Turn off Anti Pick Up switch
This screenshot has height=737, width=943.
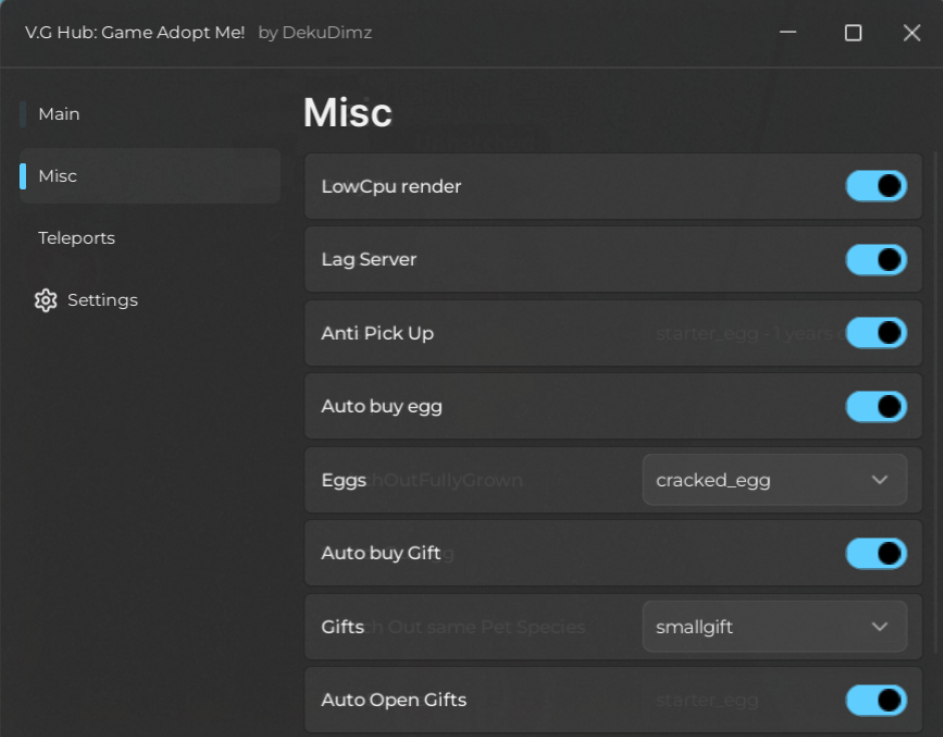[876, 333]
